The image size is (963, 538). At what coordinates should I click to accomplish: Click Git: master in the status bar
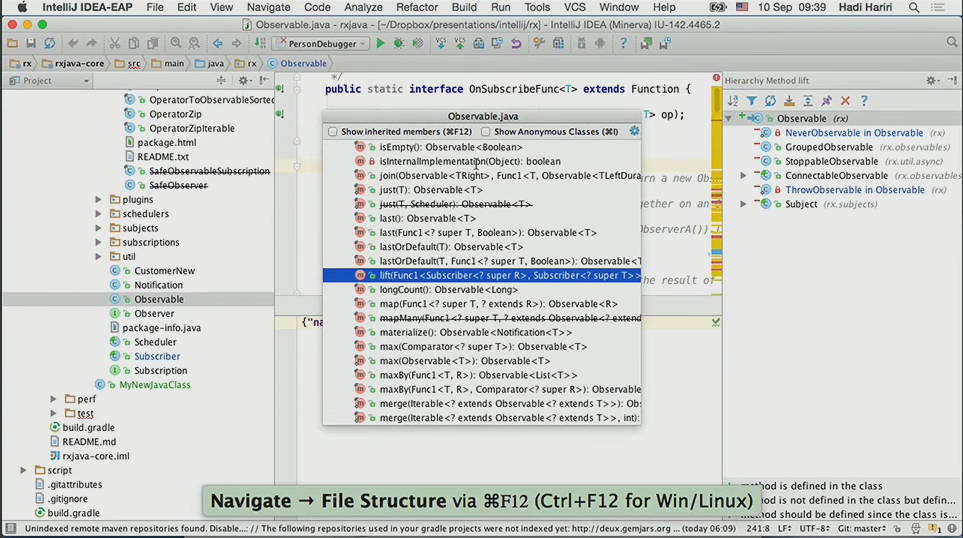click(x=862, y=528)
